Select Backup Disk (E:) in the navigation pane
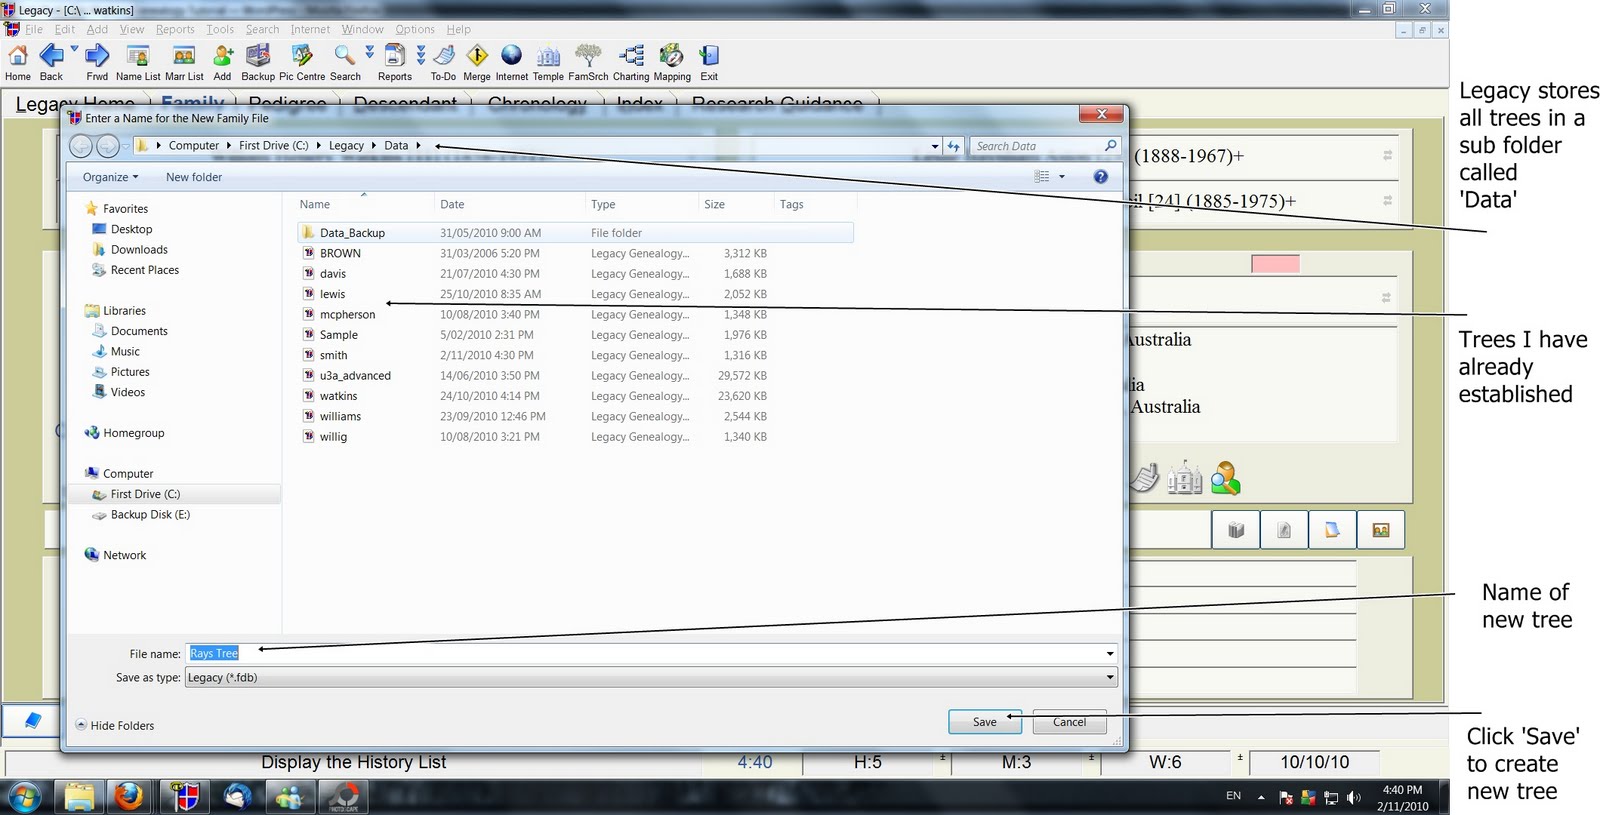1600x815 pixels. click(150, 515)
